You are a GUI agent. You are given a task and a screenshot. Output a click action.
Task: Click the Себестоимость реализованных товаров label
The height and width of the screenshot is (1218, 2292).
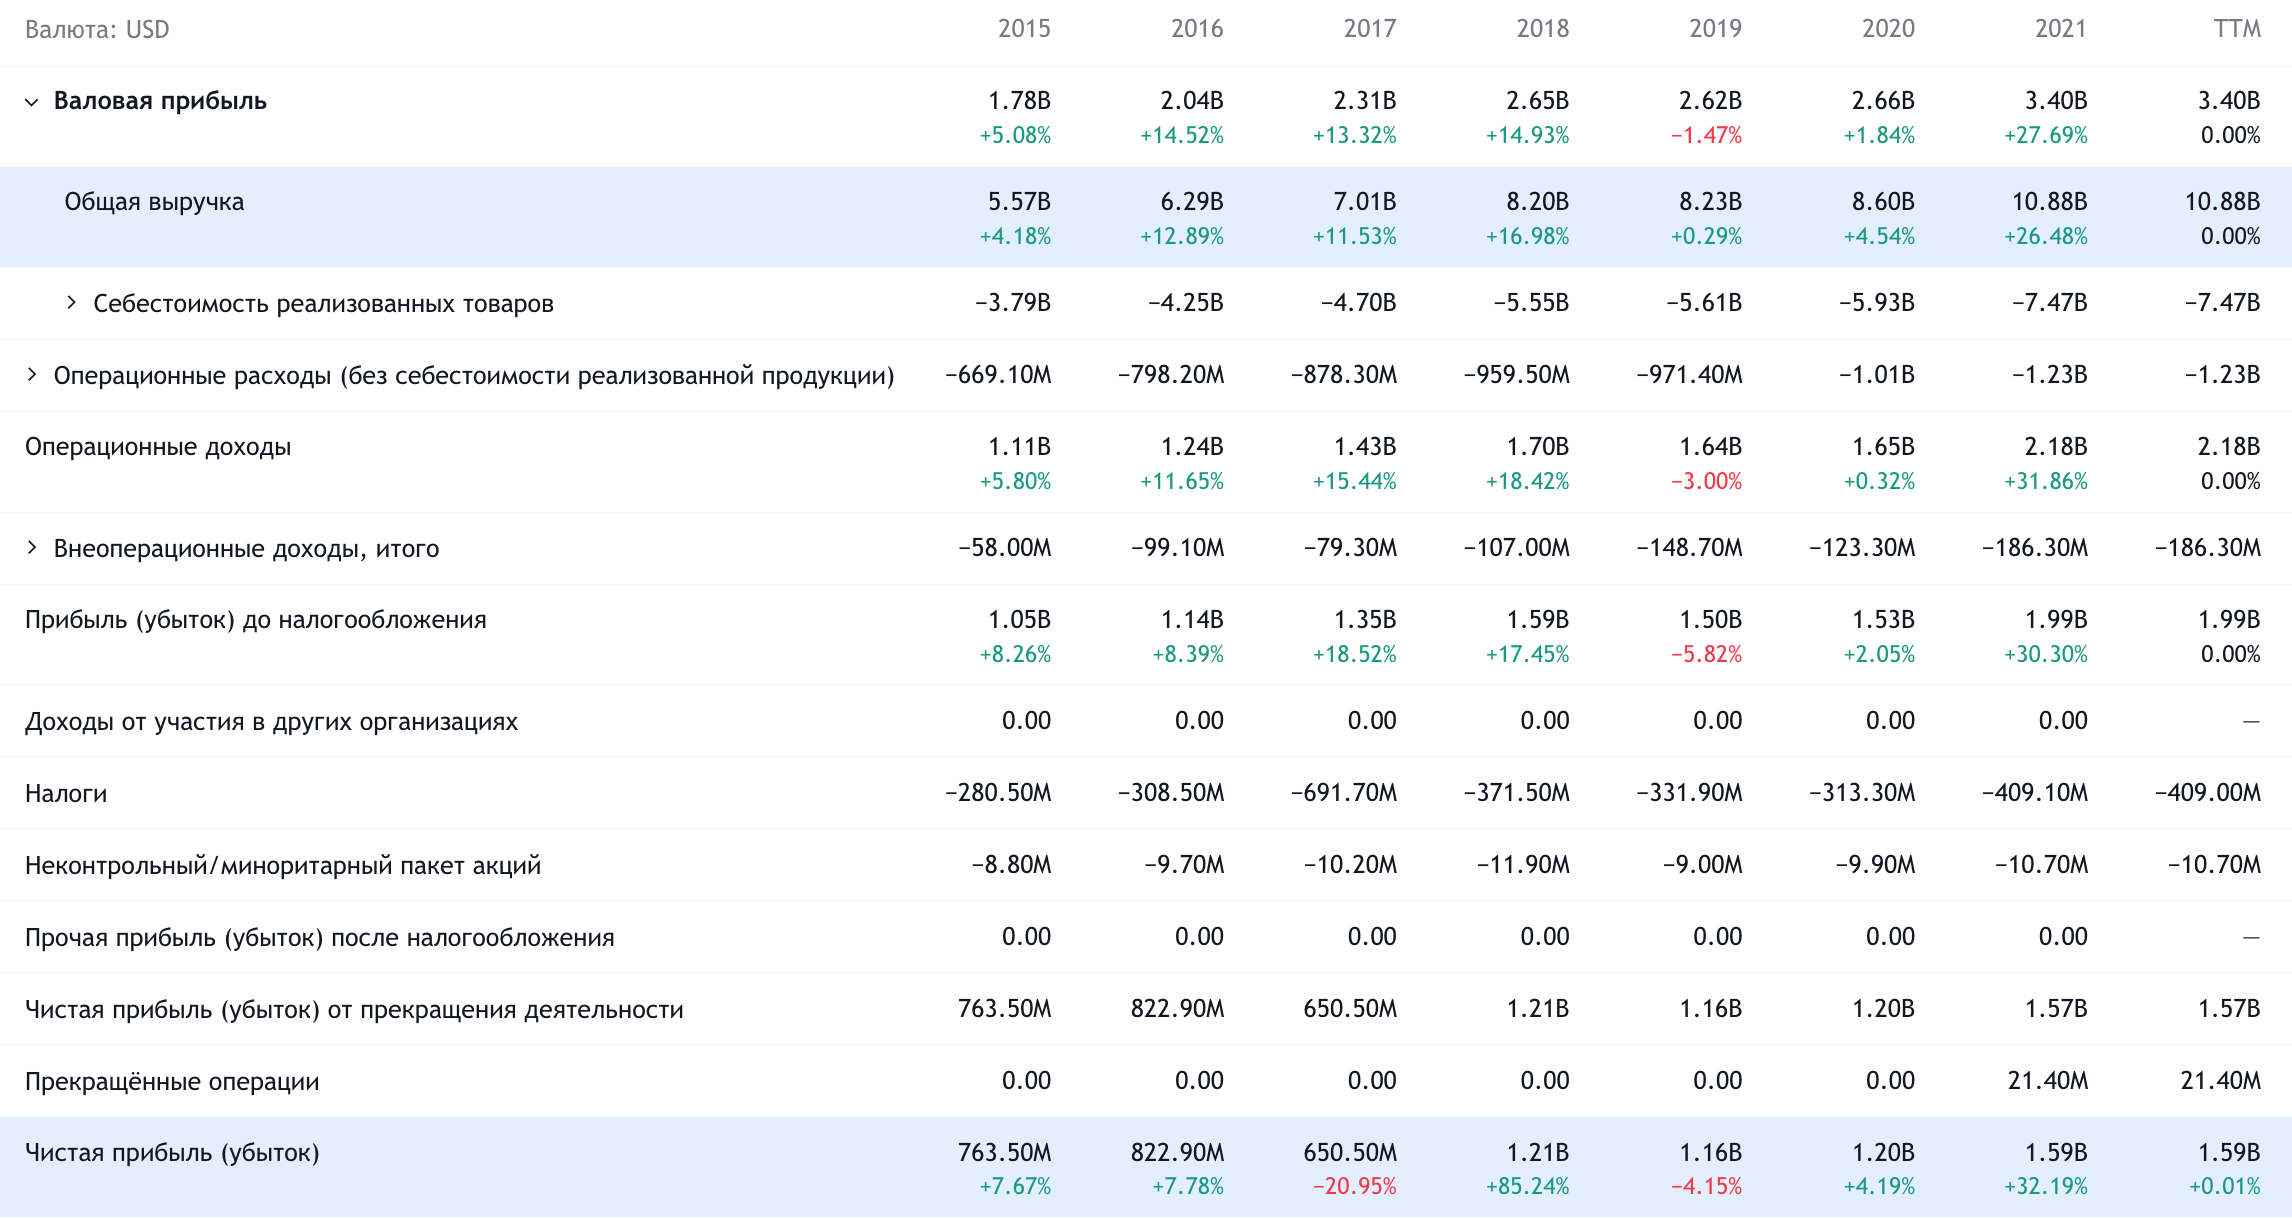[323, 304]
